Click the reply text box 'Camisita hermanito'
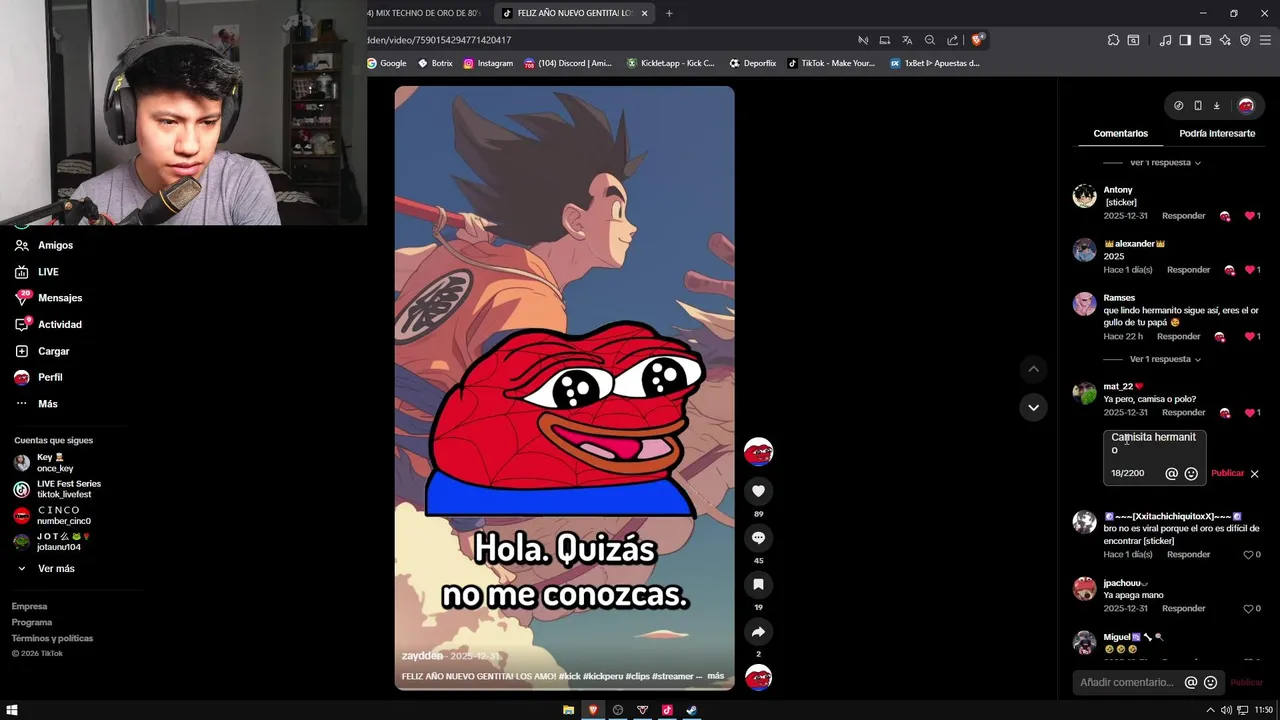The height and width of the screenshot is (720, 1280). point(1154,444)
